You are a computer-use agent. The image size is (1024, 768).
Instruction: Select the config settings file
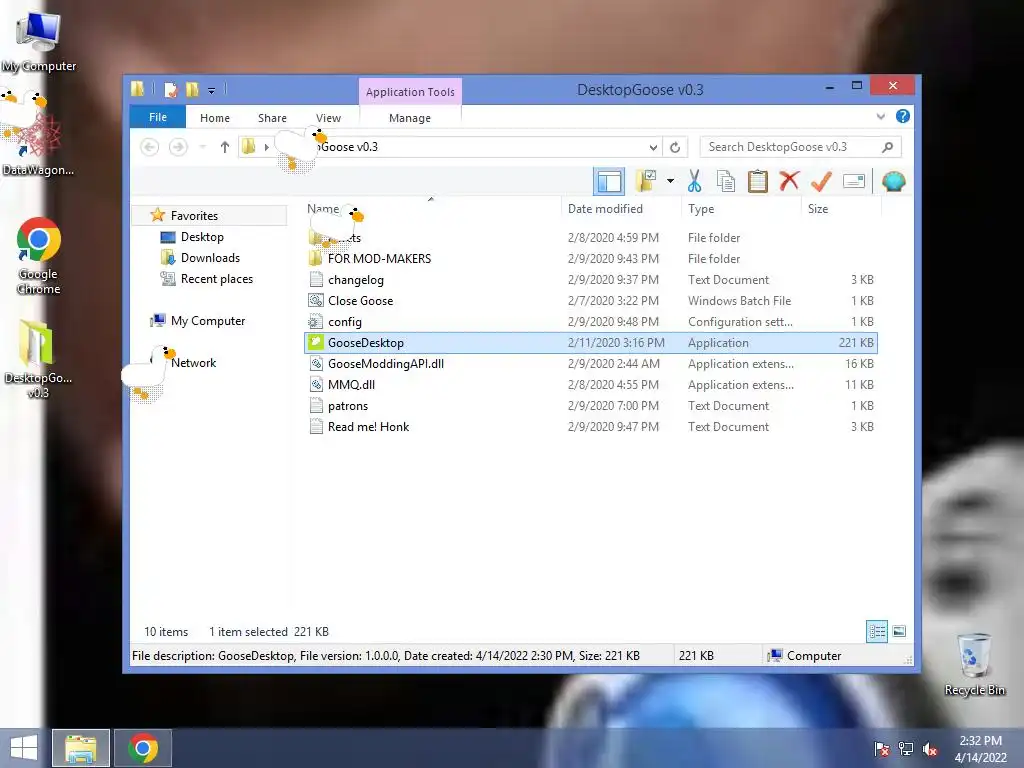click(x=344, y=322)
